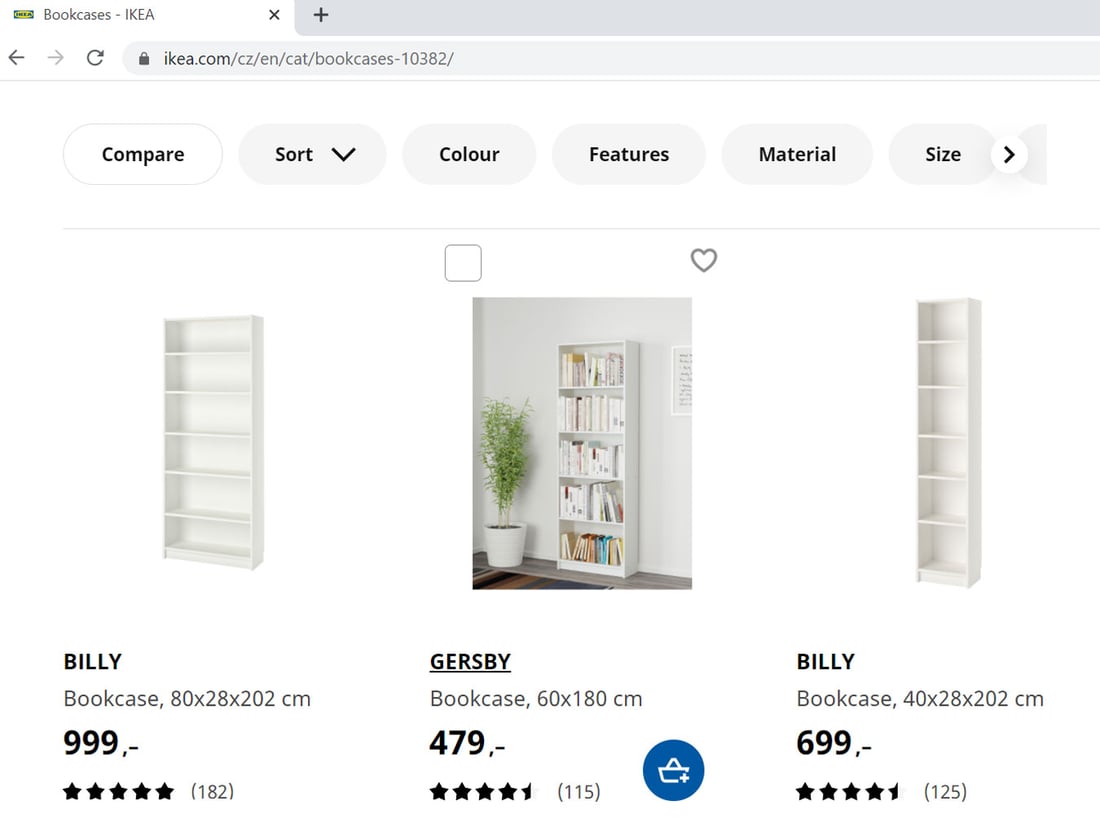Click the forward navigation arrow
Image resolution: width=1100 pixels, height=819 pixels.
pos(56,57)
